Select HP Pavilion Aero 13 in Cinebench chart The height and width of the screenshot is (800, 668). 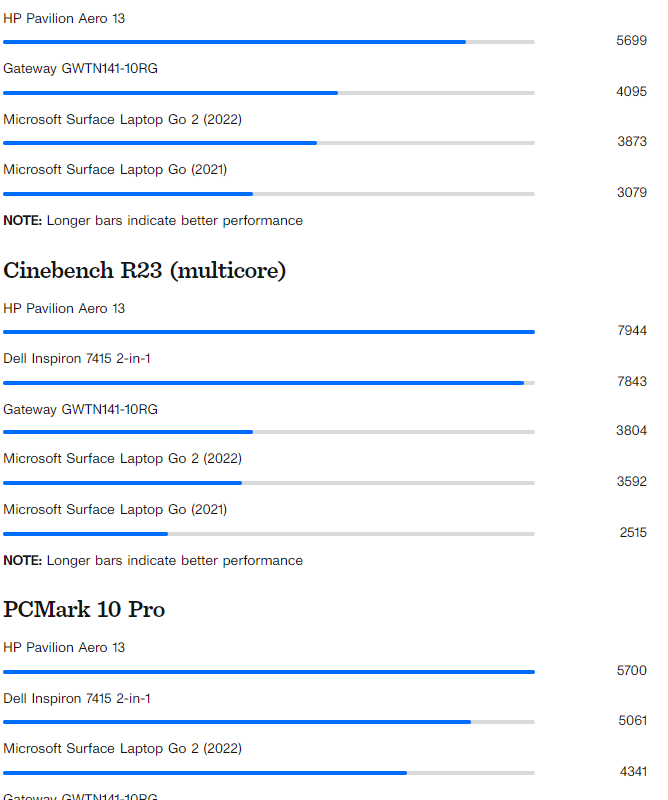[x=64, y=308]
